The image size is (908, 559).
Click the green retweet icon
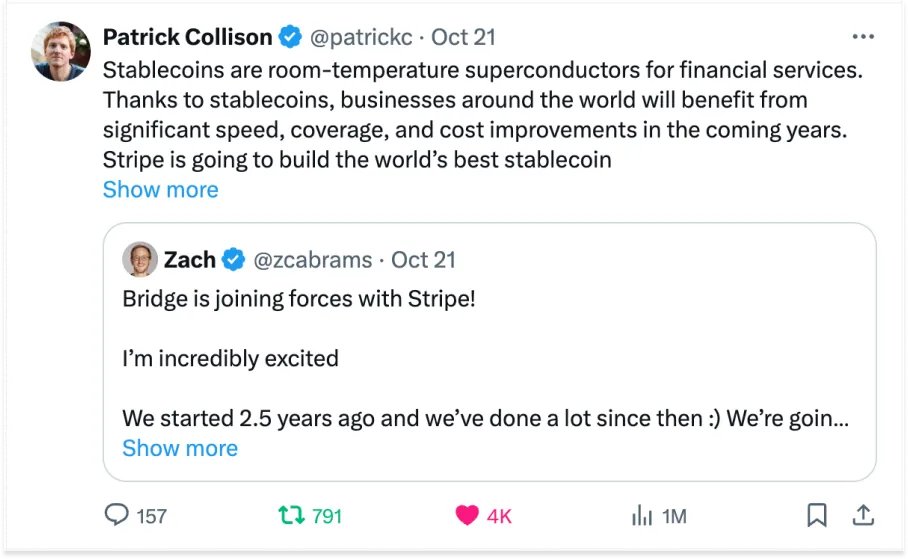[291, 515]
